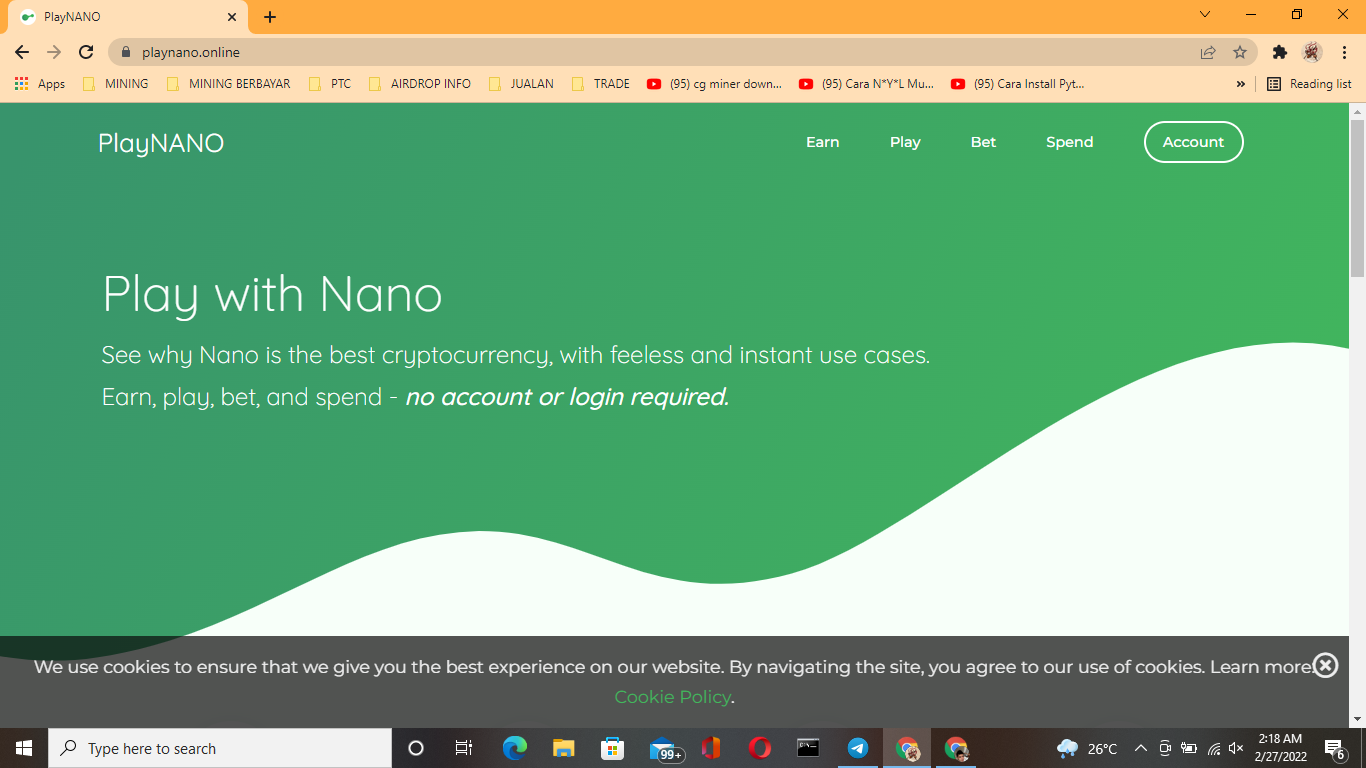Click the muted volume tray icon

click(1236, 748)
